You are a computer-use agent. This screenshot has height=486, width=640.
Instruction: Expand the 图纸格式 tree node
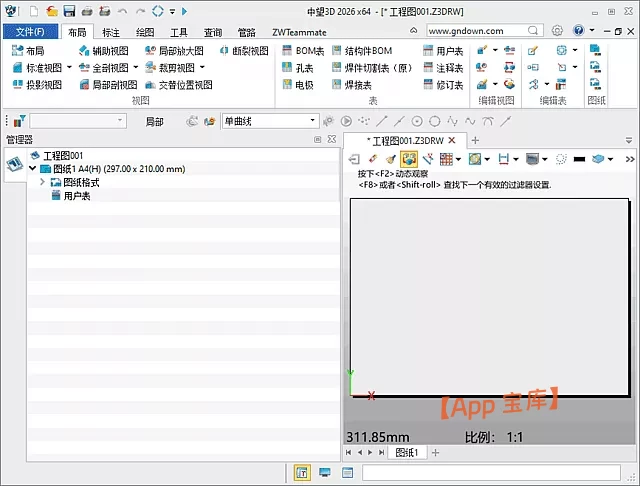point(43,182)
